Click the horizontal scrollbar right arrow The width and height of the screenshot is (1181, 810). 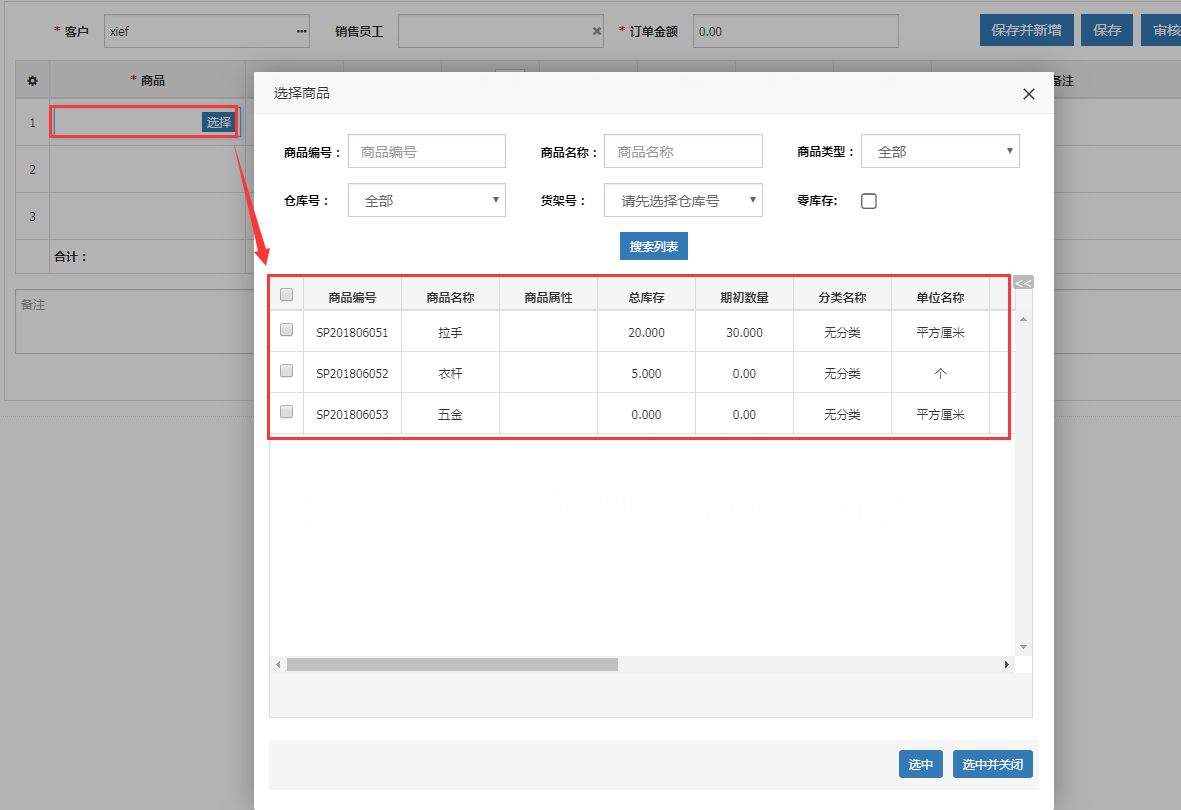click(x=1007, y=665)
